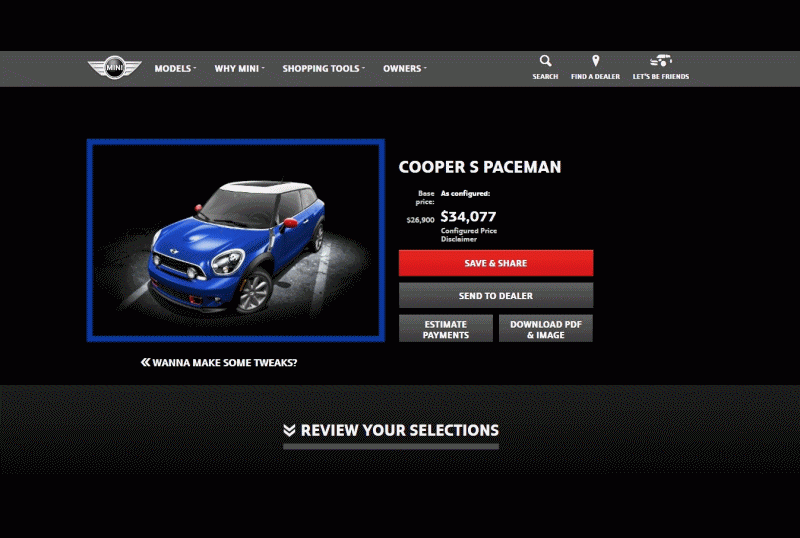
Task: Click the $34,077 configured price
Action: point(468,216)
